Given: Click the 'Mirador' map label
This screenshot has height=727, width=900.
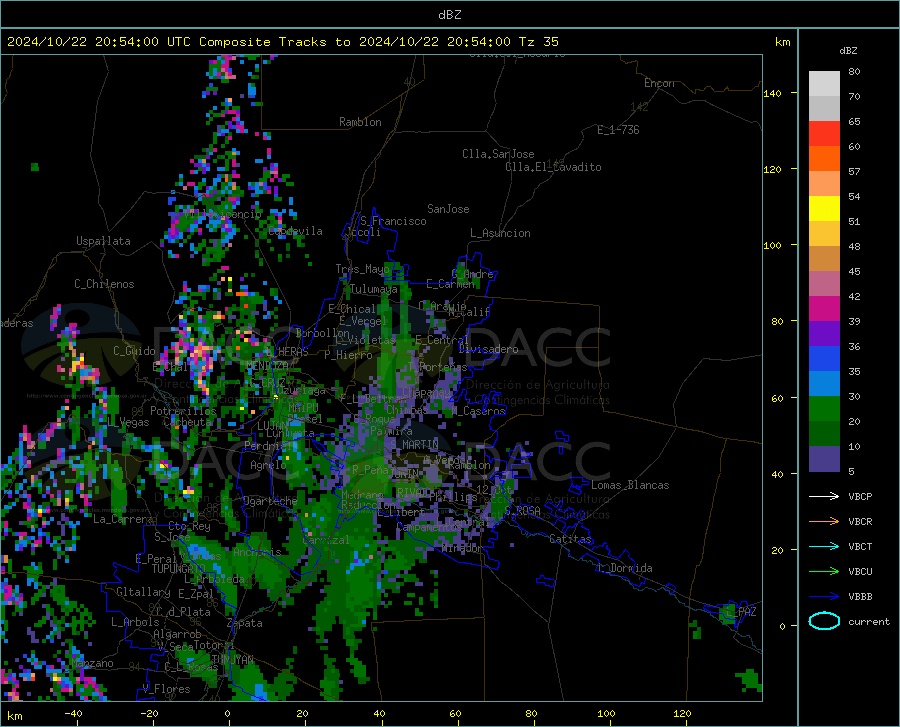Looking at the screenshot, I should 463,548.
